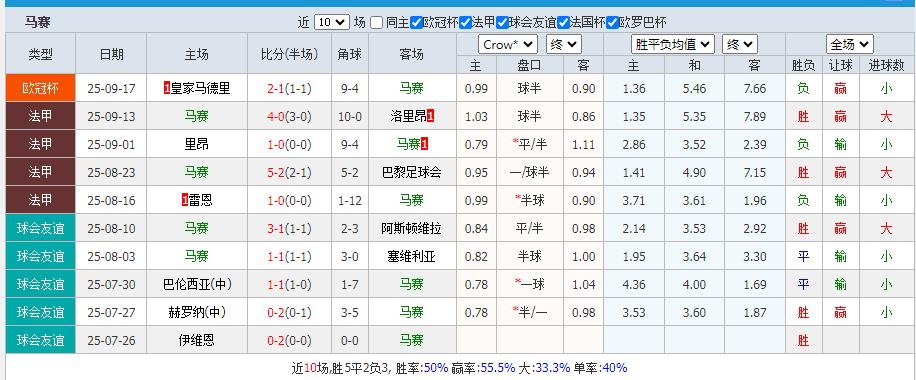Image resolution: width=916 pixels, height=380 pixels.
Task: Open the 终 dropdown next to 胜平负均值
Action: (740, 44)
